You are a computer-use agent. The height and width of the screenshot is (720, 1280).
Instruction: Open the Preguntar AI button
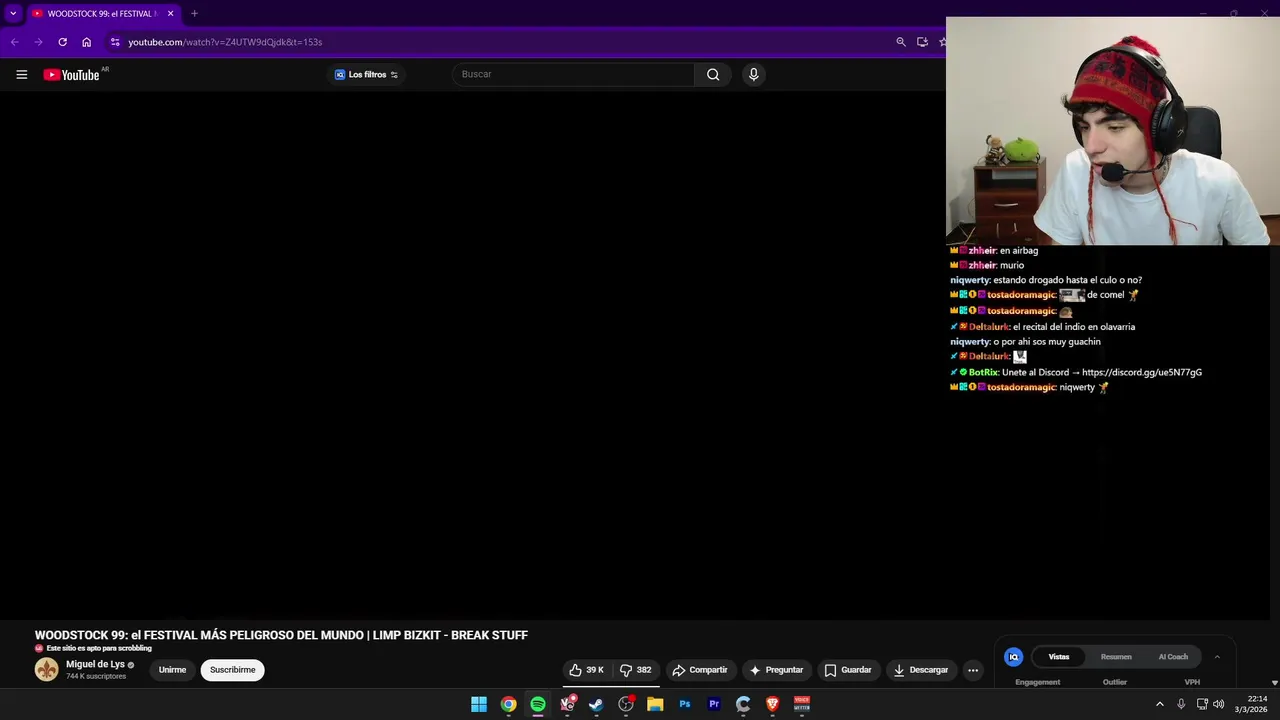coord(777,670)
